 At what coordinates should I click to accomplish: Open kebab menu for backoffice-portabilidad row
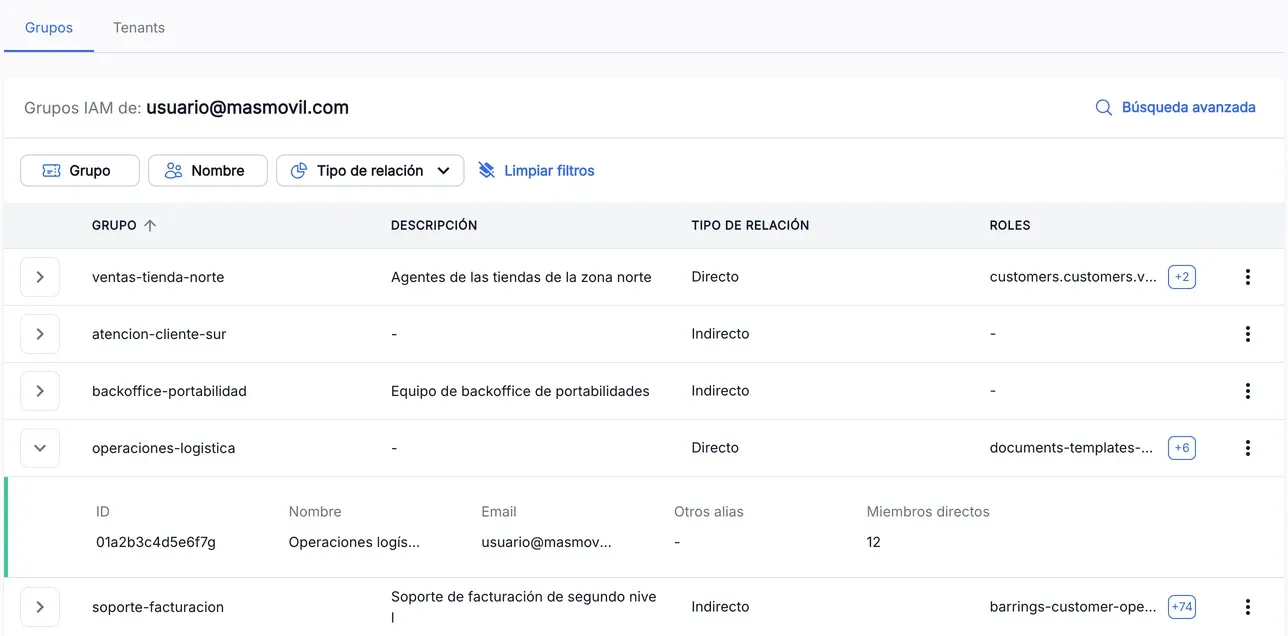(1247, 391)
